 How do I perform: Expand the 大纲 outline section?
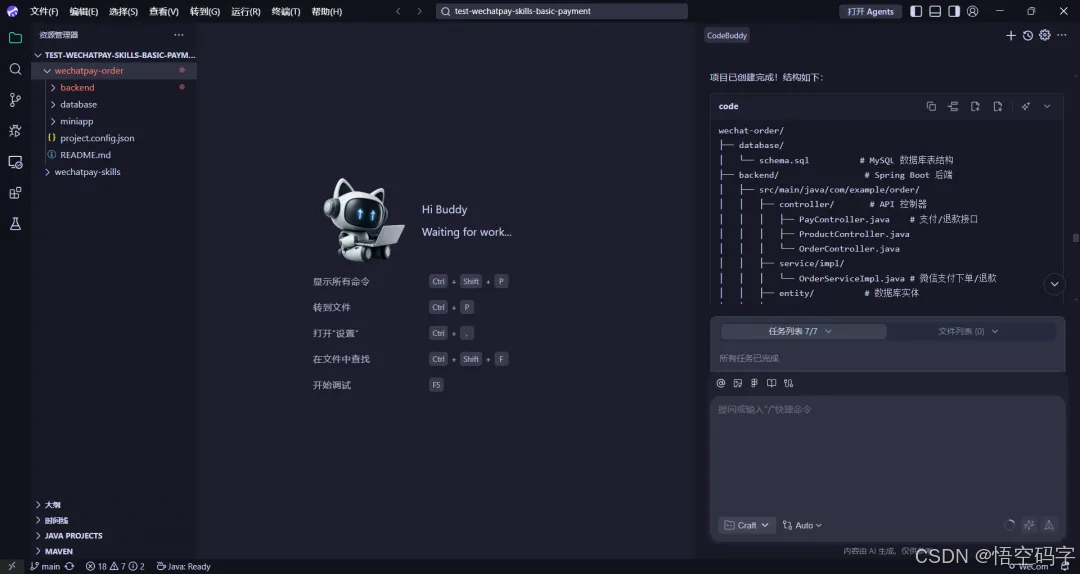coord(114,504)
